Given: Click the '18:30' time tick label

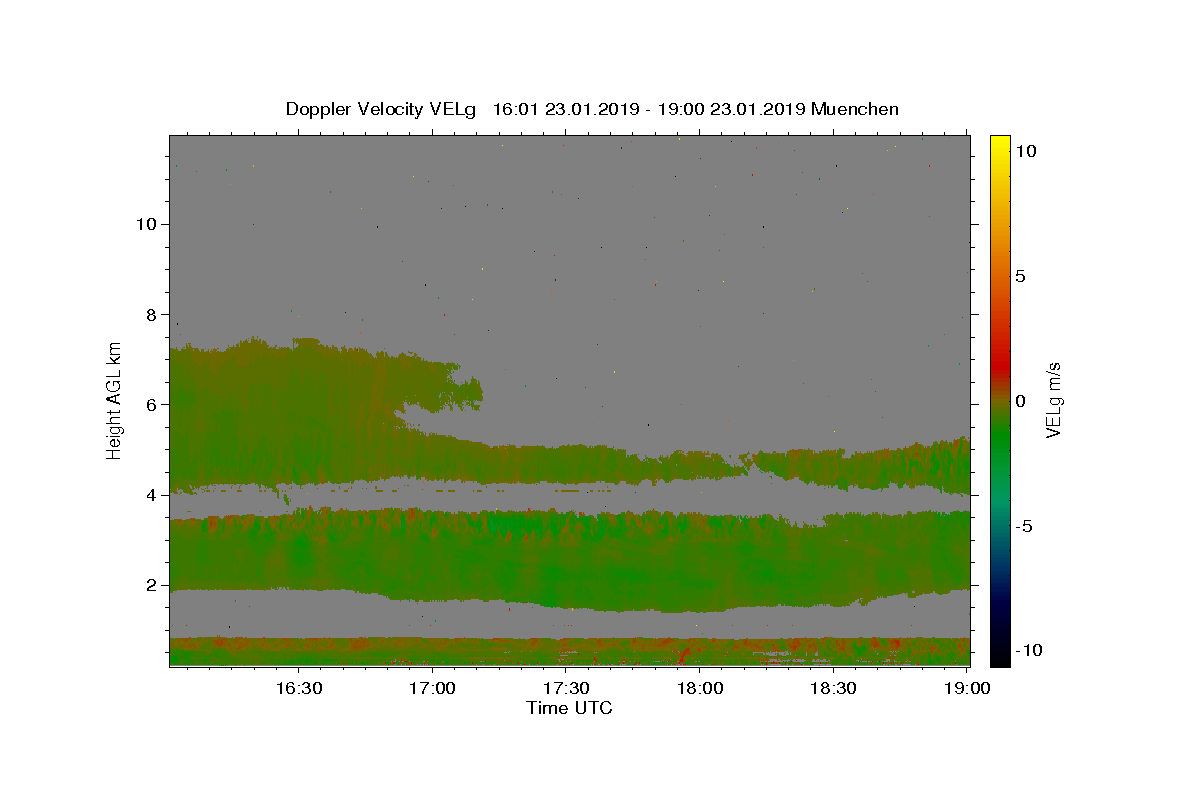Looking at the screenshot, I should pos(834,689).
